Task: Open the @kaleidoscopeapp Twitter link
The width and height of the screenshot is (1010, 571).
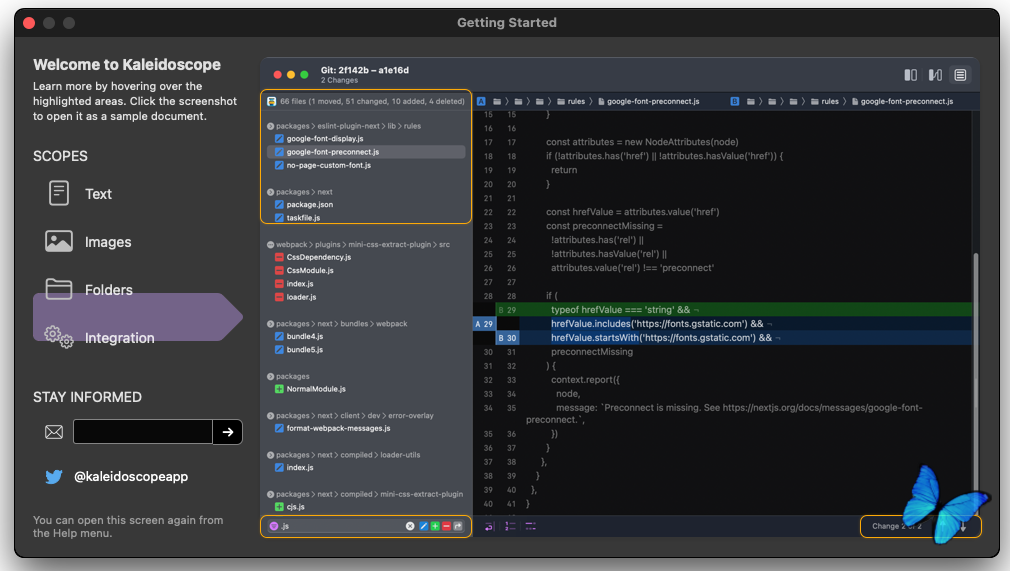Action: [x=131, y=477]
